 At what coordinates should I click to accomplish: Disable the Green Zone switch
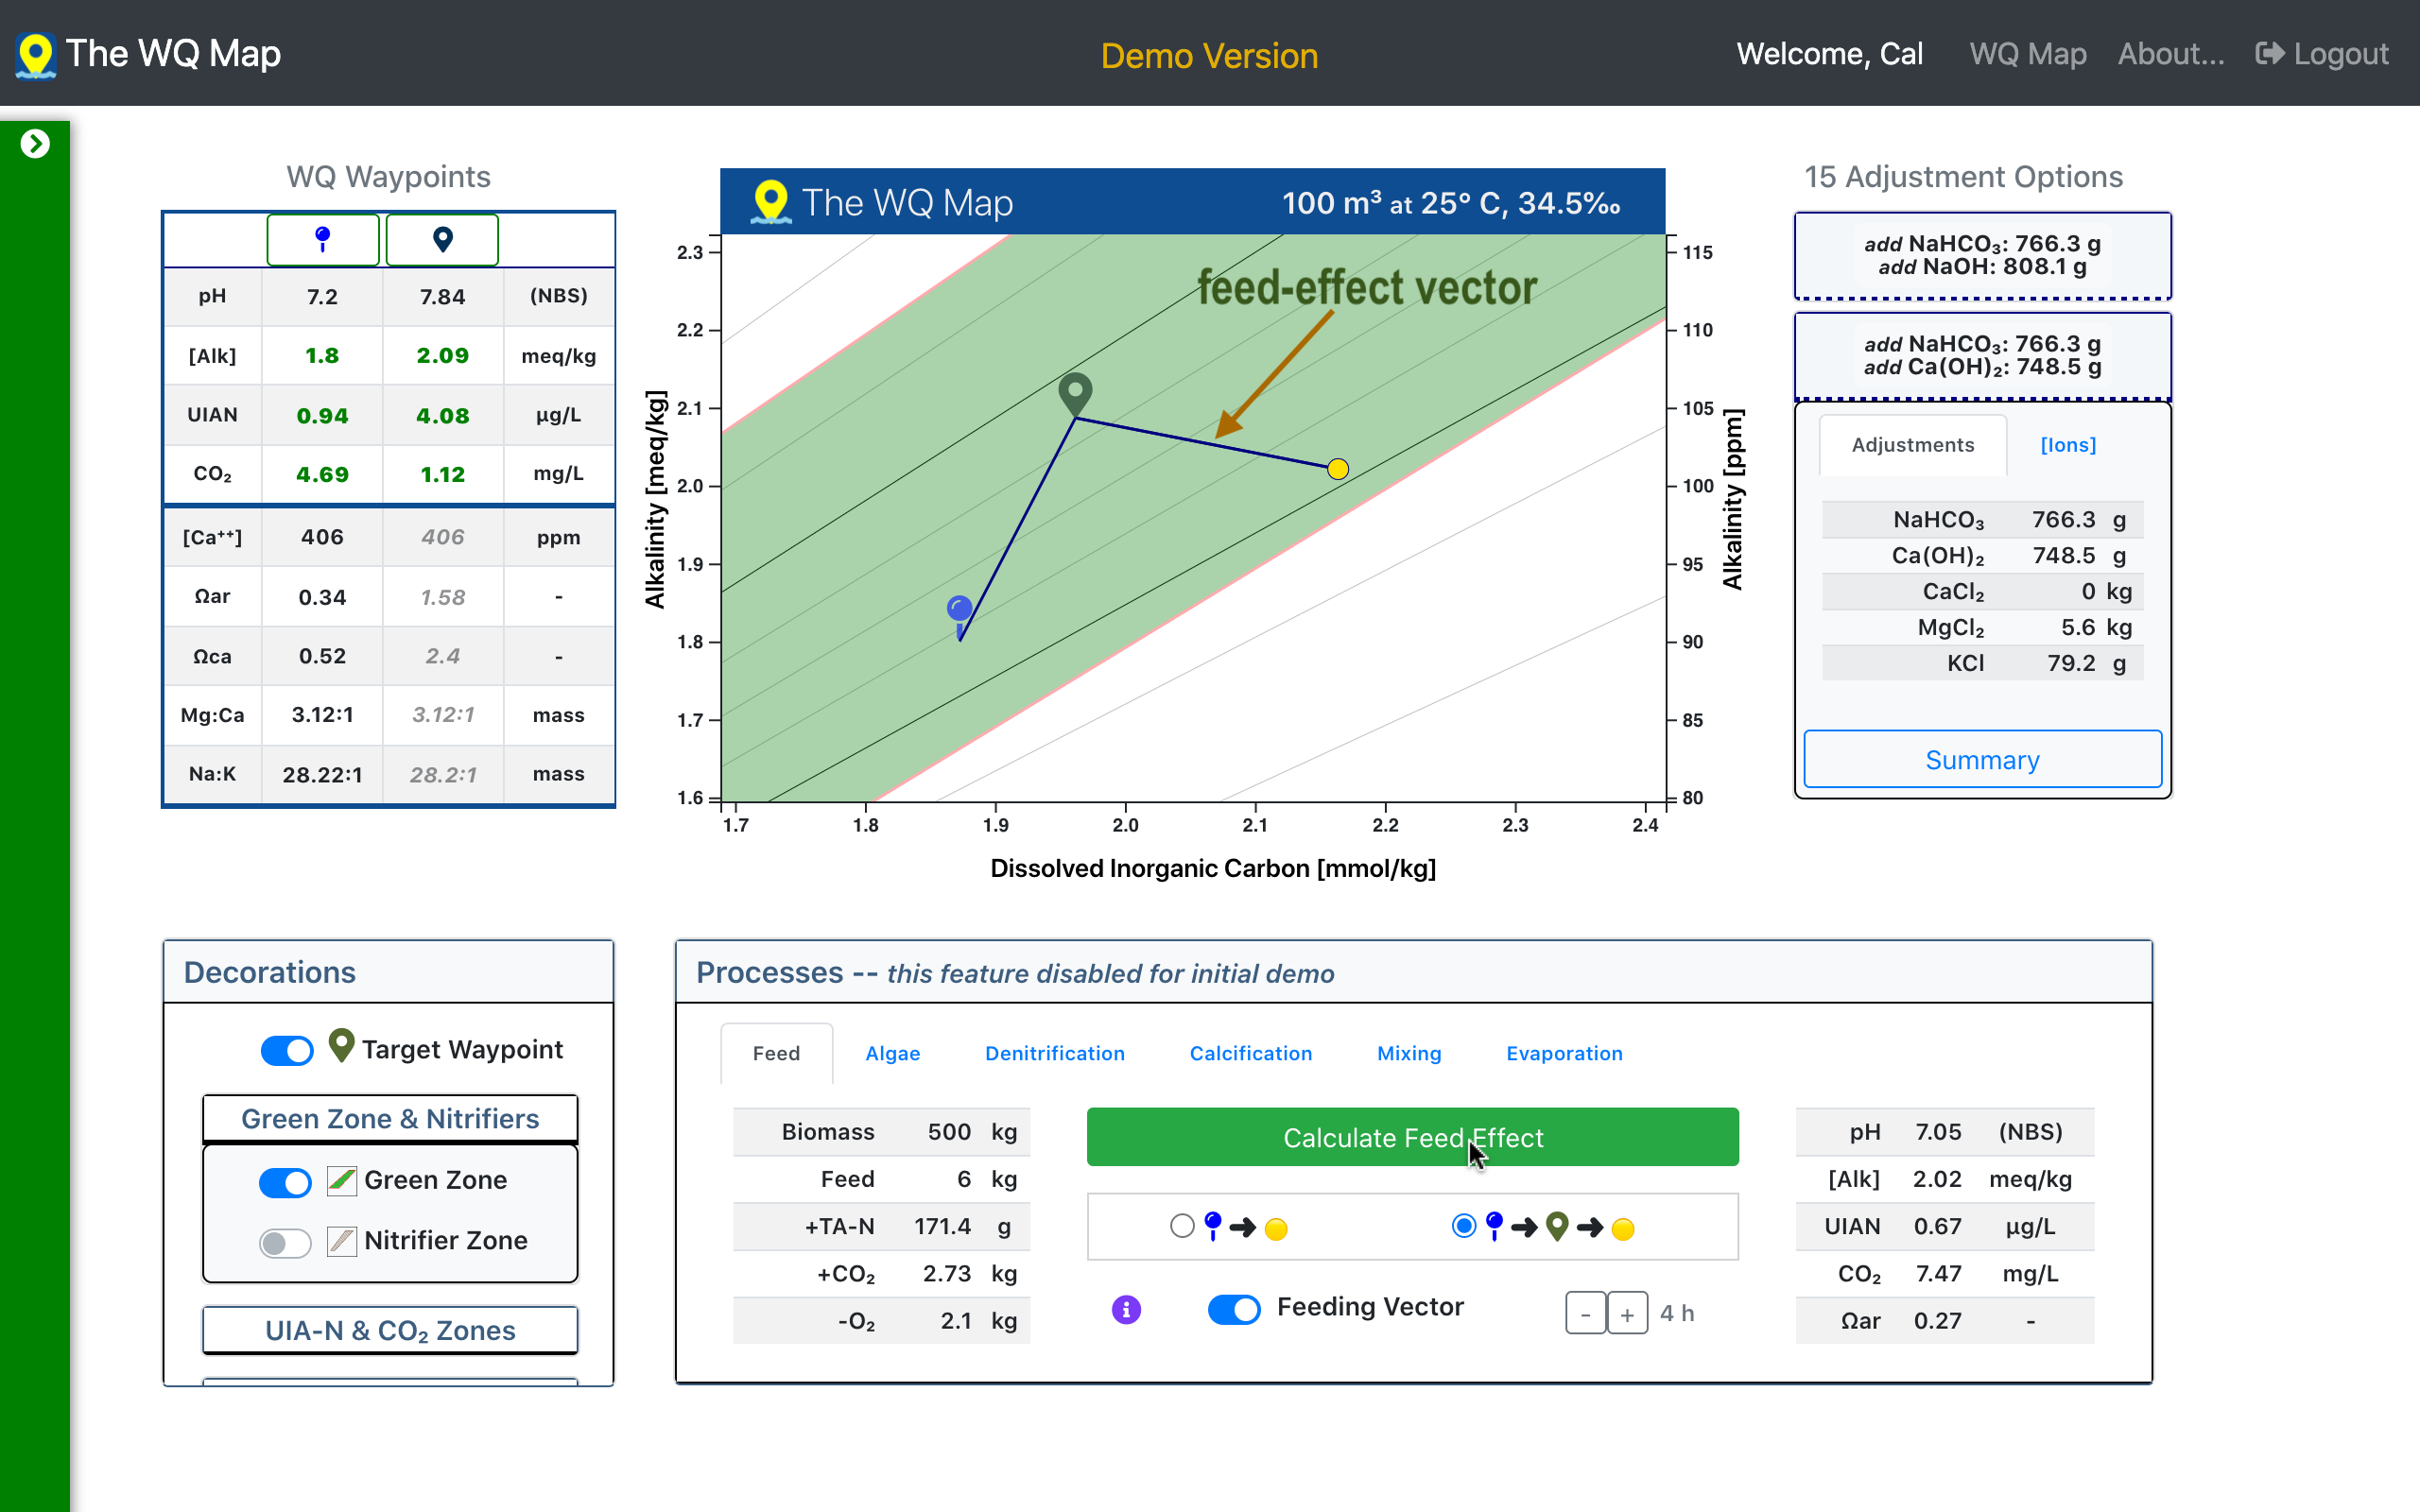285,1182
